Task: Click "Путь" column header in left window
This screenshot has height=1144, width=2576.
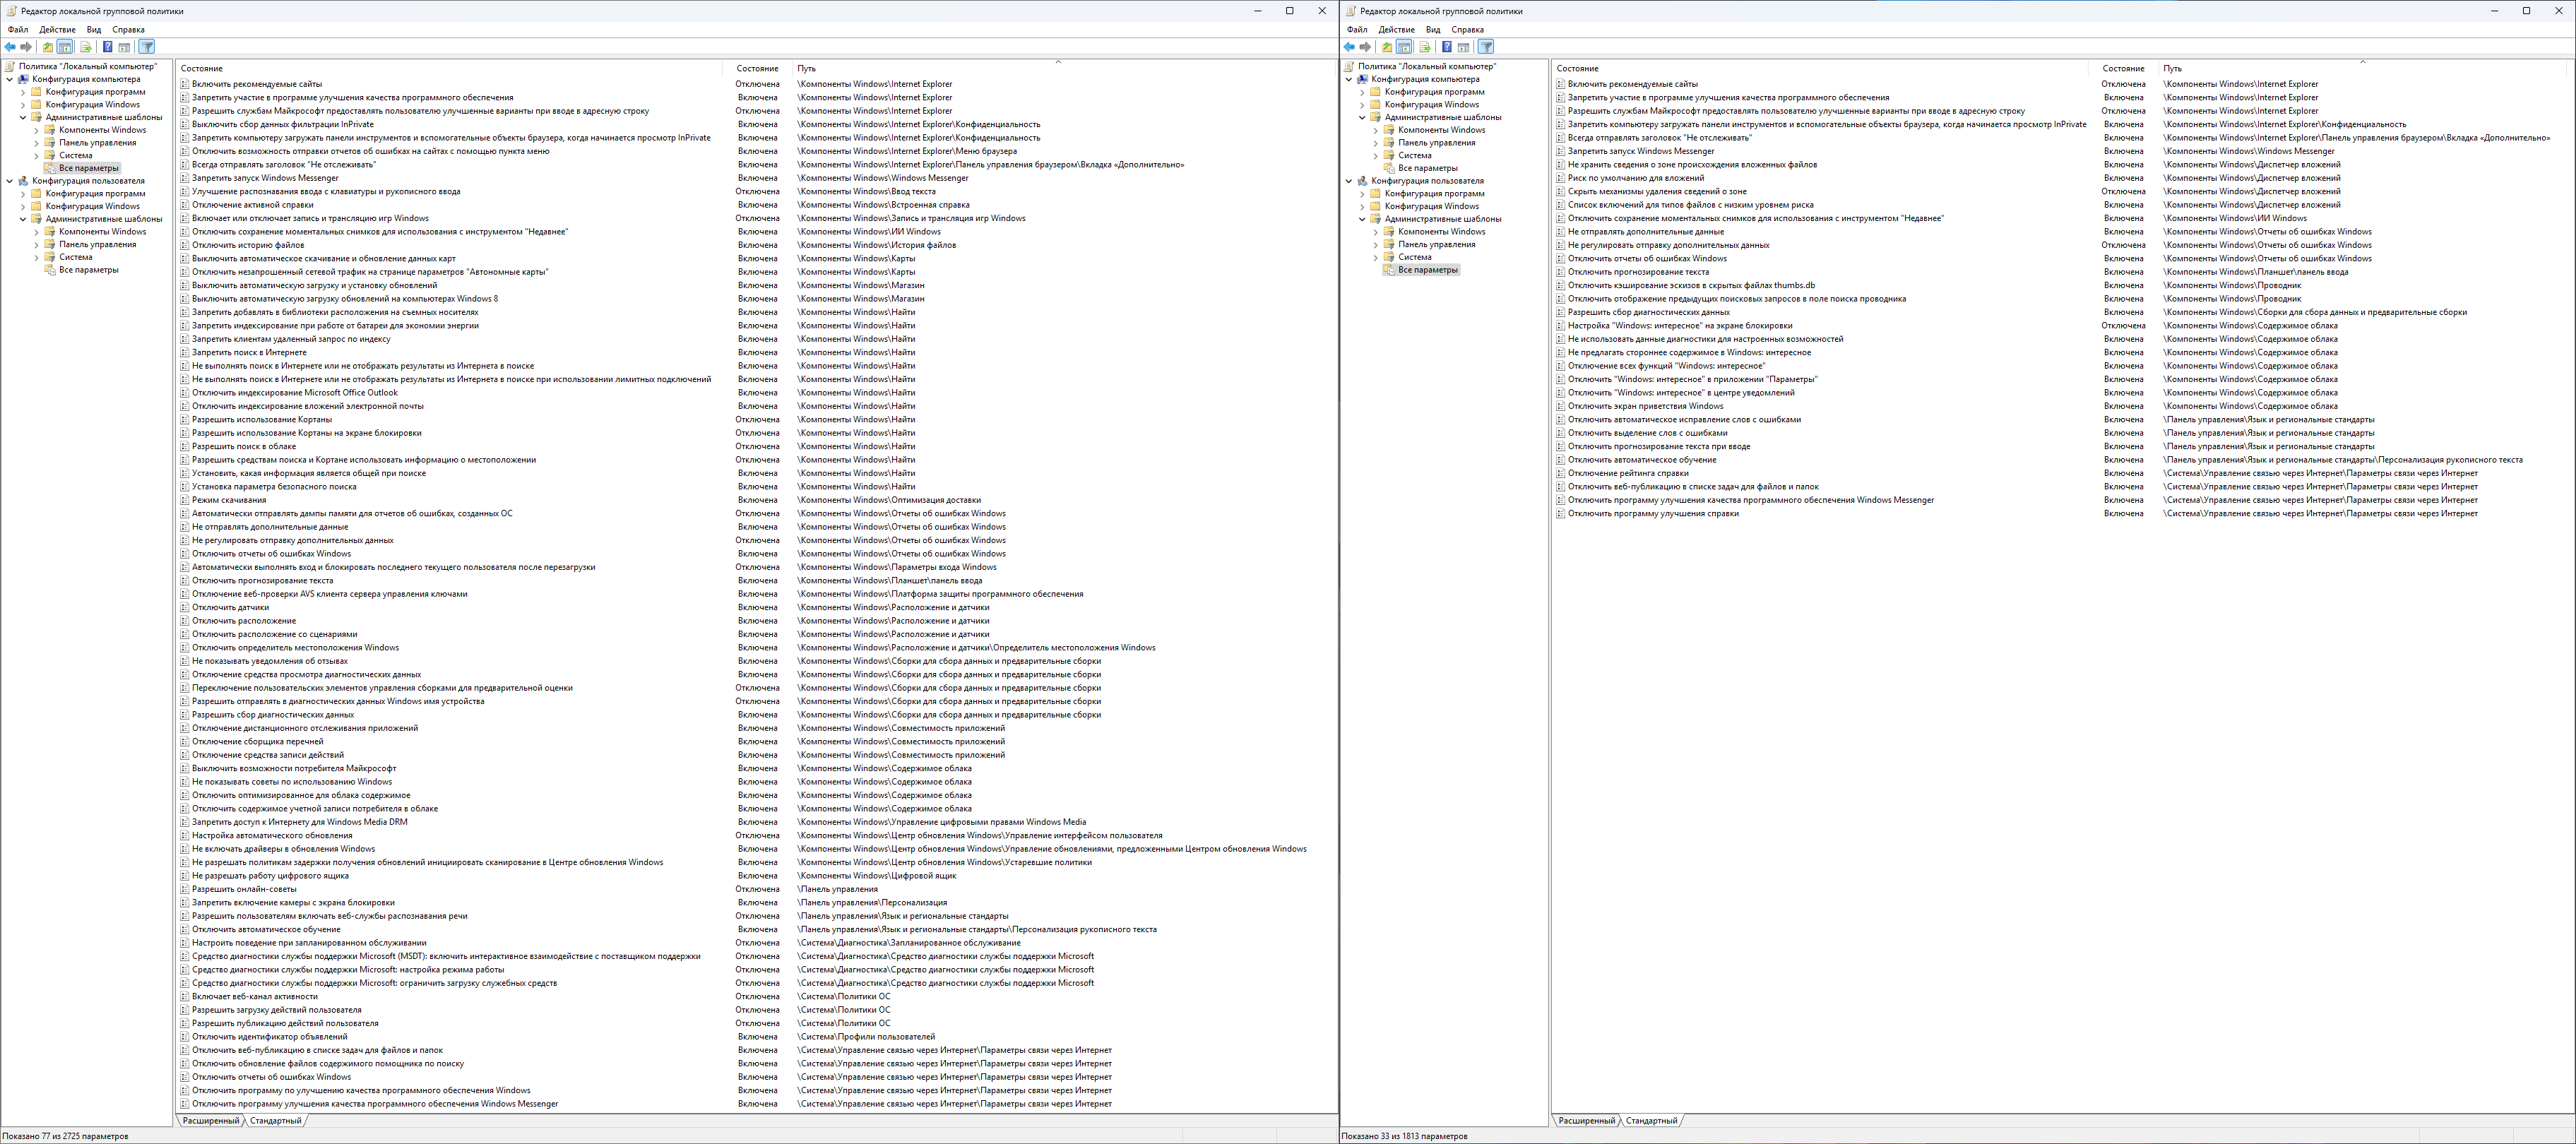Action: pos(806,69)
